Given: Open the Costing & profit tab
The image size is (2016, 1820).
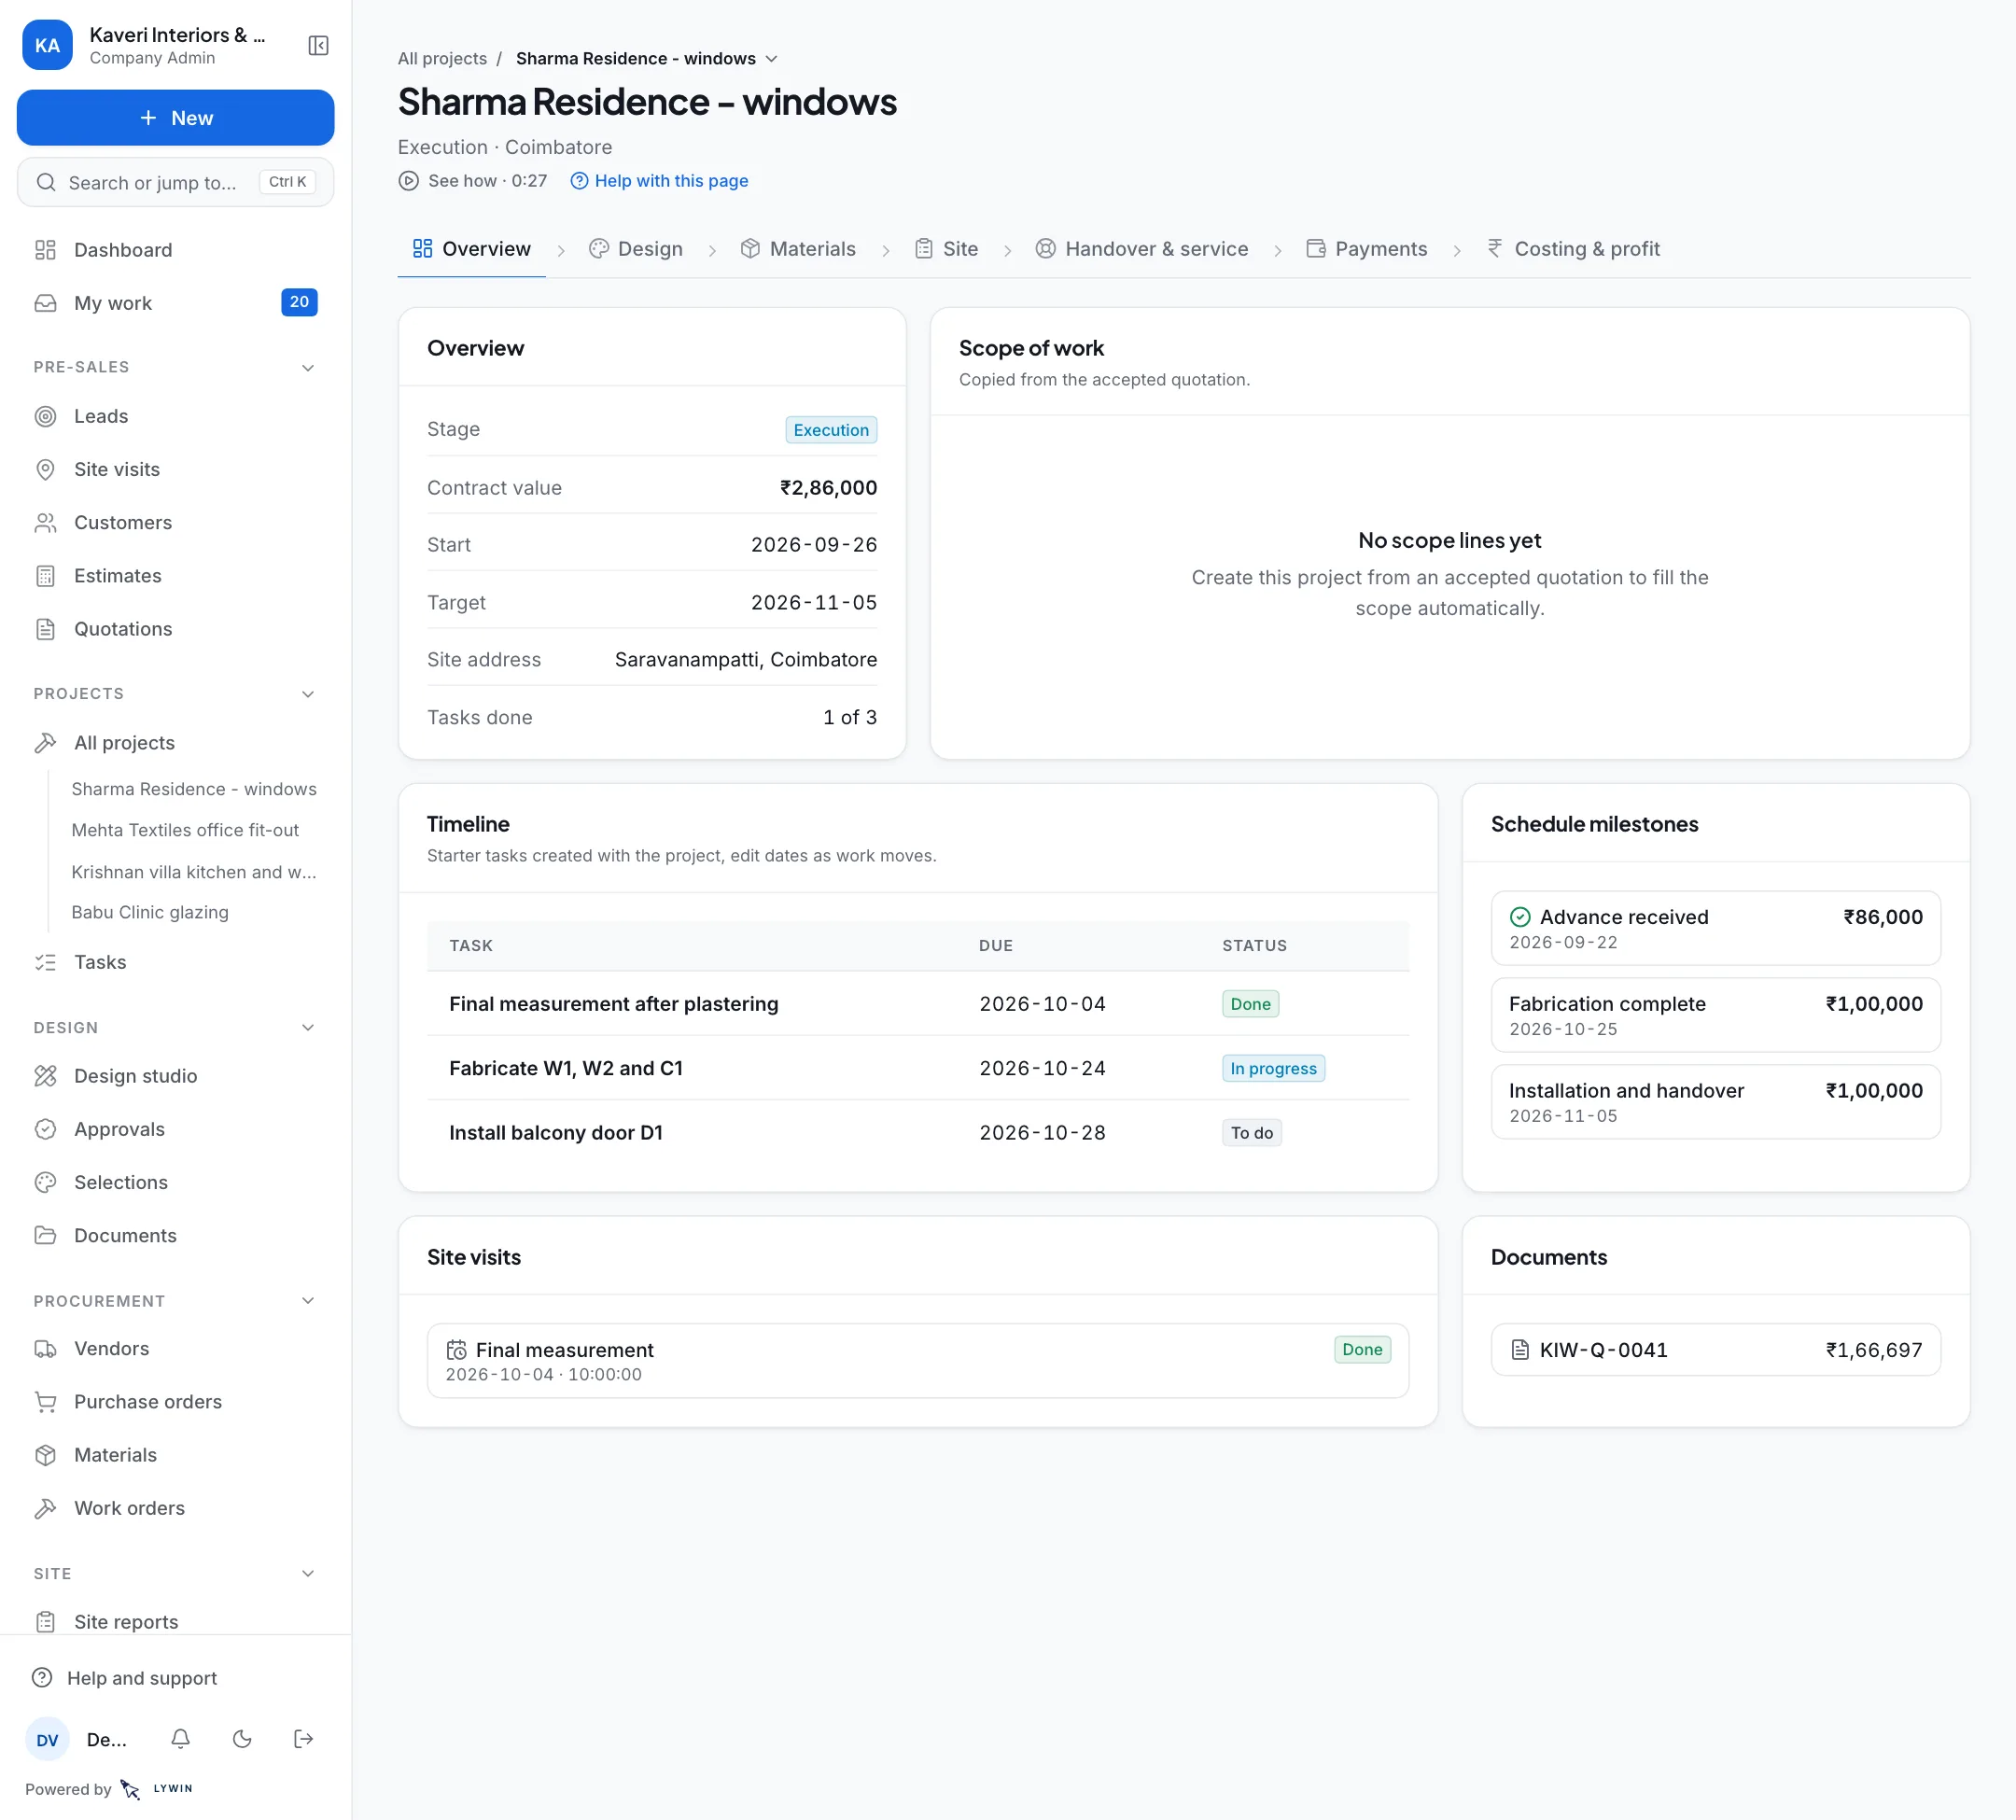Looking at the screenshot, I should (1573, 249).
